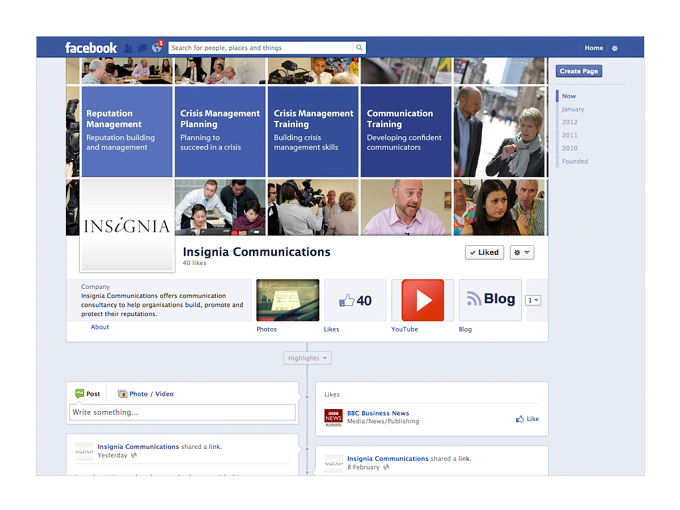This screenshot has height=510, width=680.
Task: Click the Write something text box
Action: tap(183, 412)
